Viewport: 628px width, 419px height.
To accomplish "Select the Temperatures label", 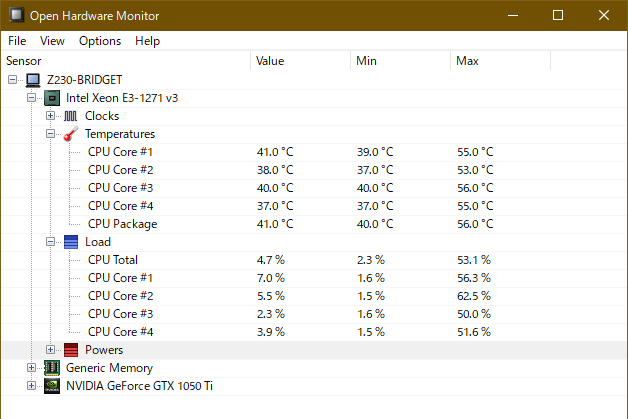I will tap(120, 134).
